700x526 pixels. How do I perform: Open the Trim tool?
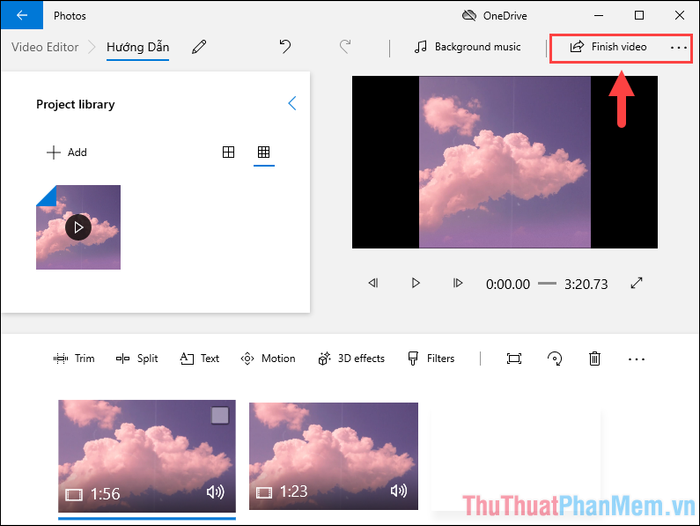[74, 359]
